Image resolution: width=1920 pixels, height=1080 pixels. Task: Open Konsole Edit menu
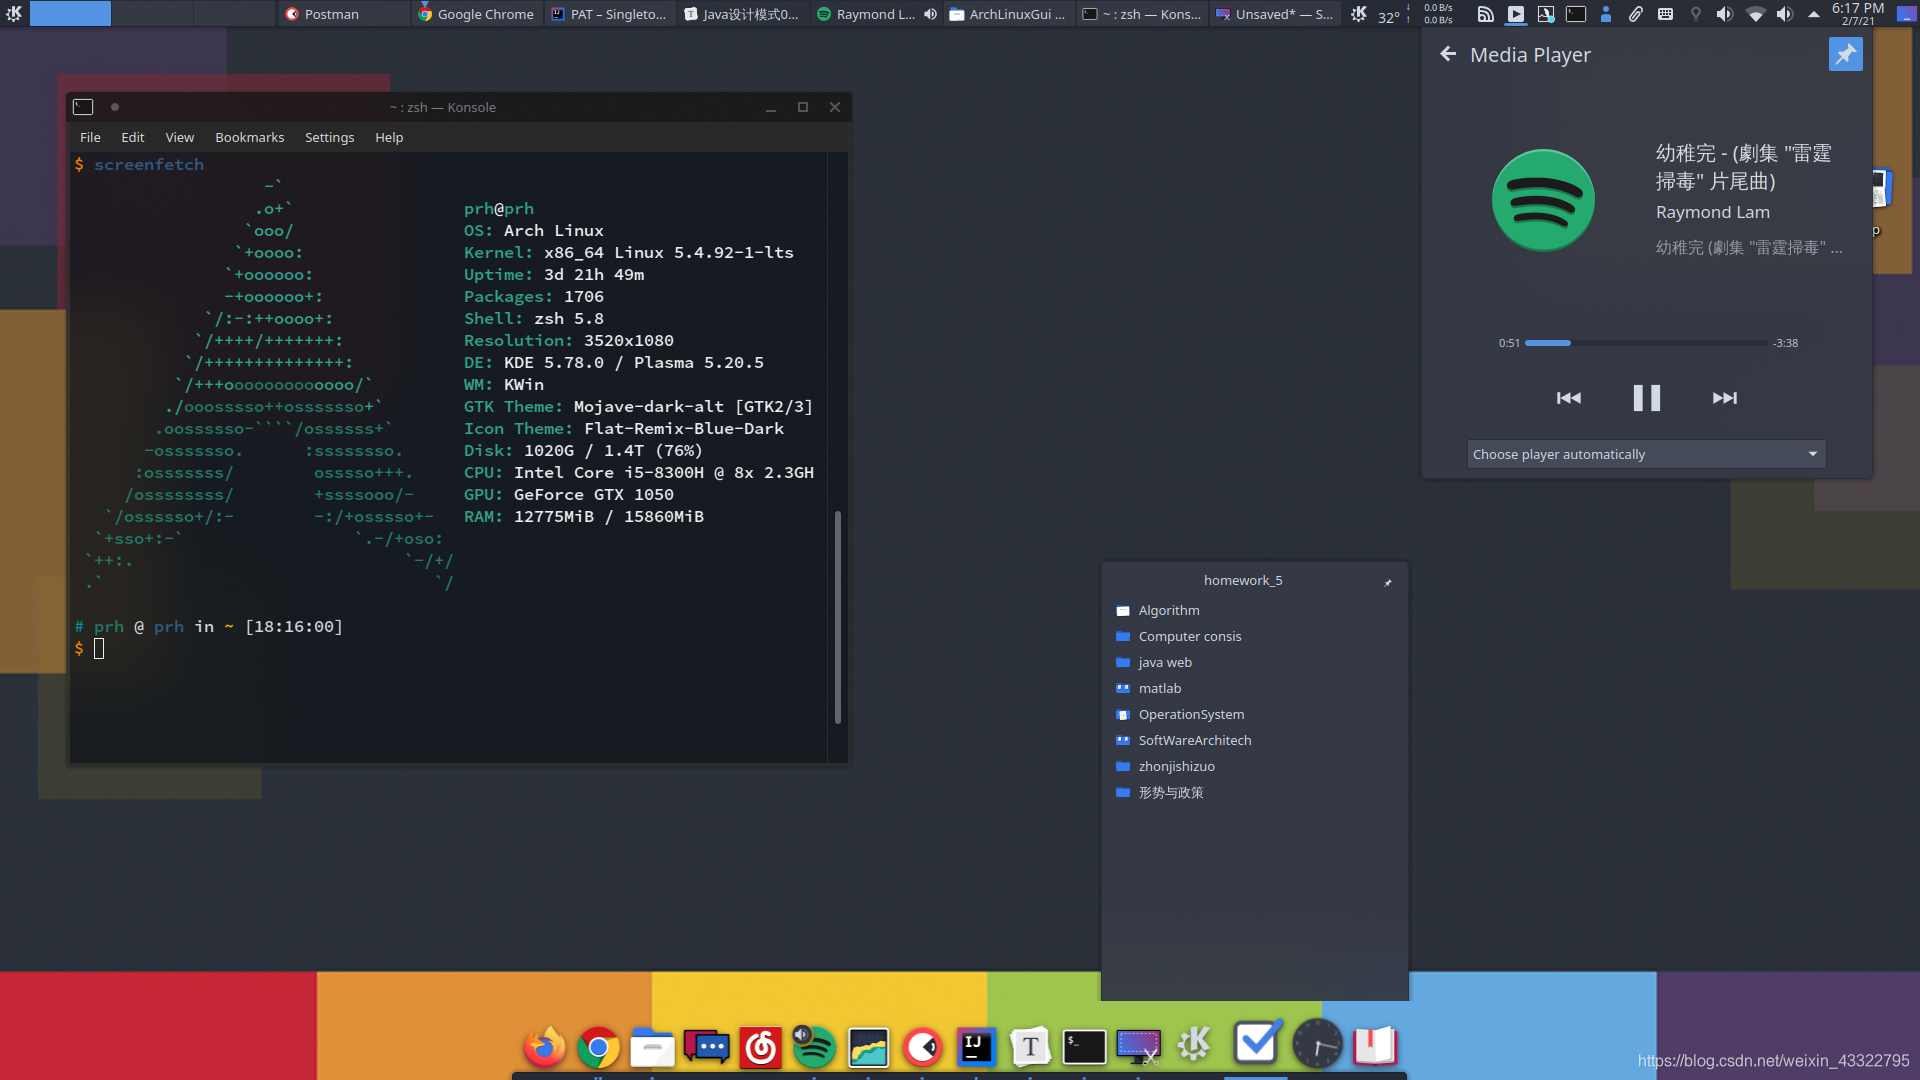[x=133, y=137]
